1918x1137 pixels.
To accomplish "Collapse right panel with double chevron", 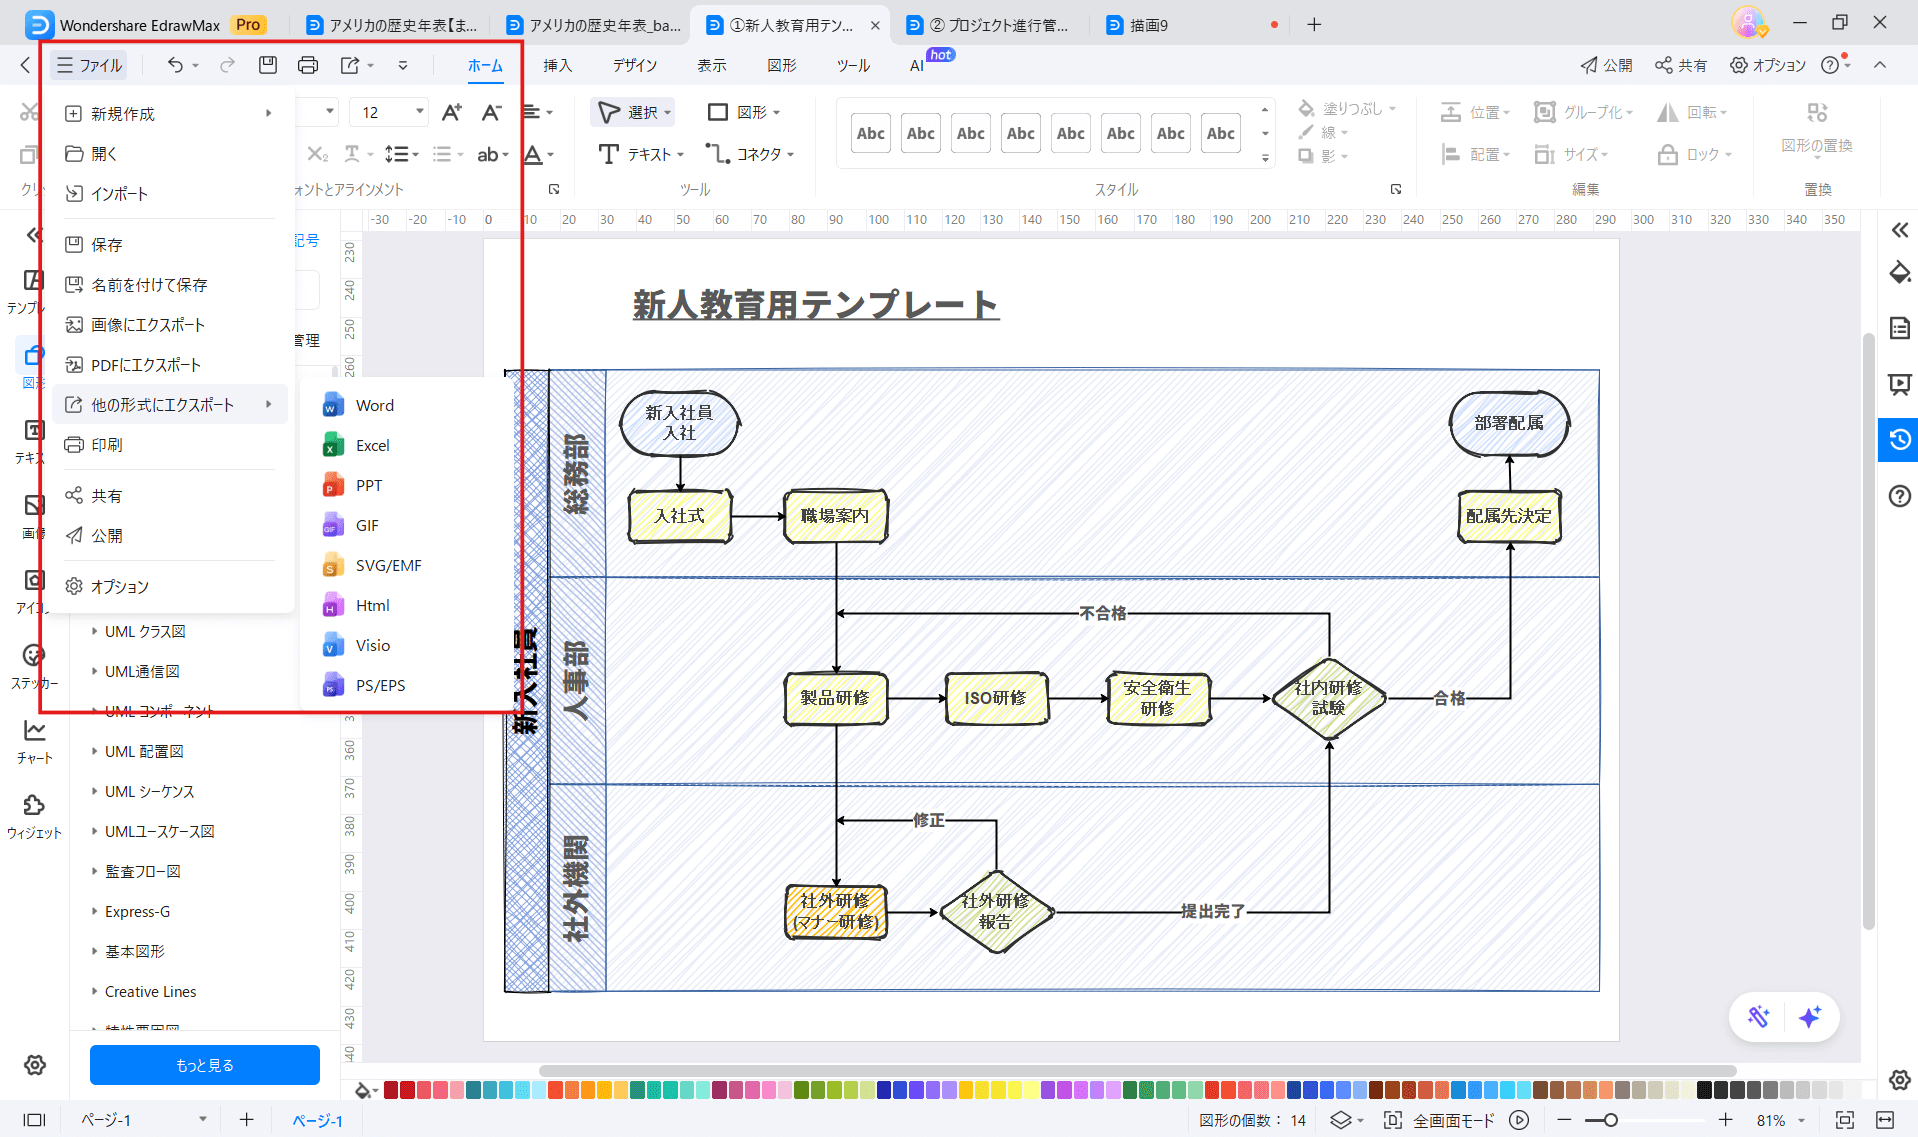I will click(x=1899, y=231).
